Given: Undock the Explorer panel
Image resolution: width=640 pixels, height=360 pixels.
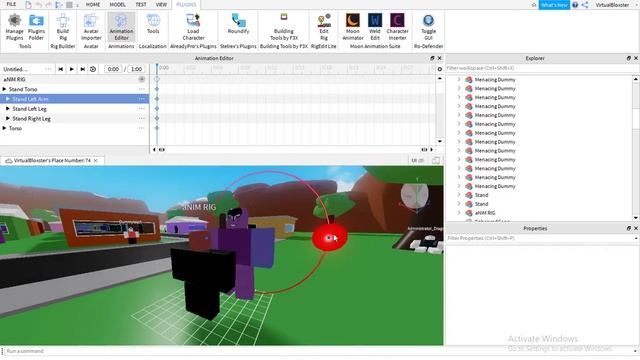Looking at the screenshot, I should pos(629,58).
